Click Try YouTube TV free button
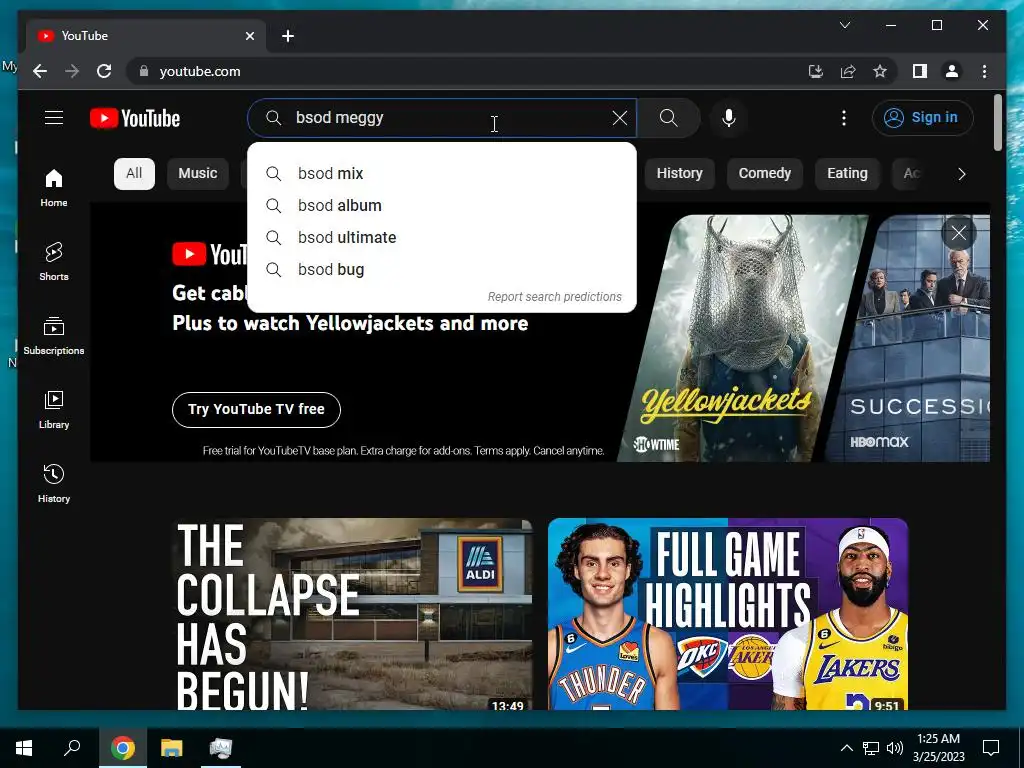The image size is (1024, 768). point(256,409)
